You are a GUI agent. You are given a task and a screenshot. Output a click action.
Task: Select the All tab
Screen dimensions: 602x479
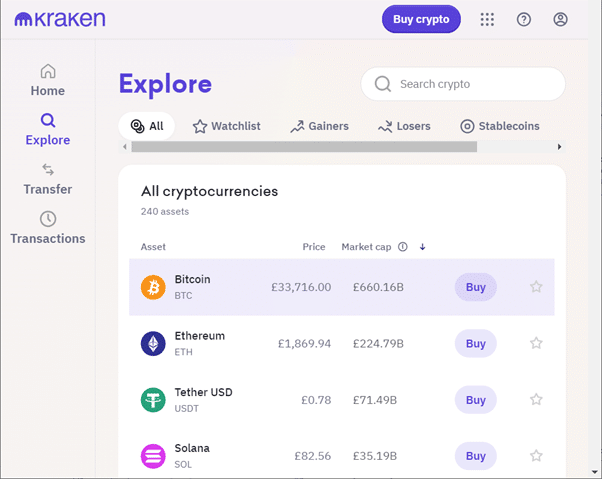(147, 126)
